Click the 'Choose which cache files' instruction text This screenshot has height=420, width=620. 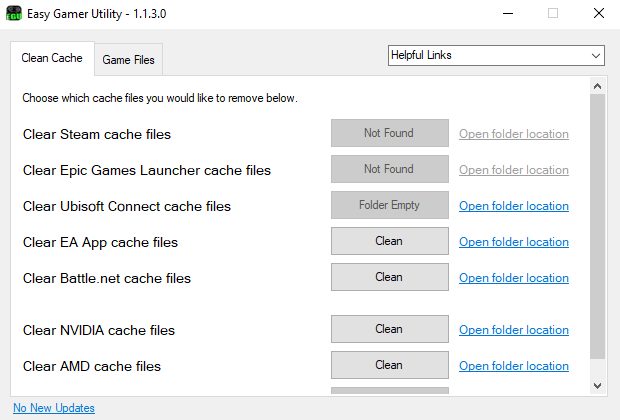tap(160, 98)
